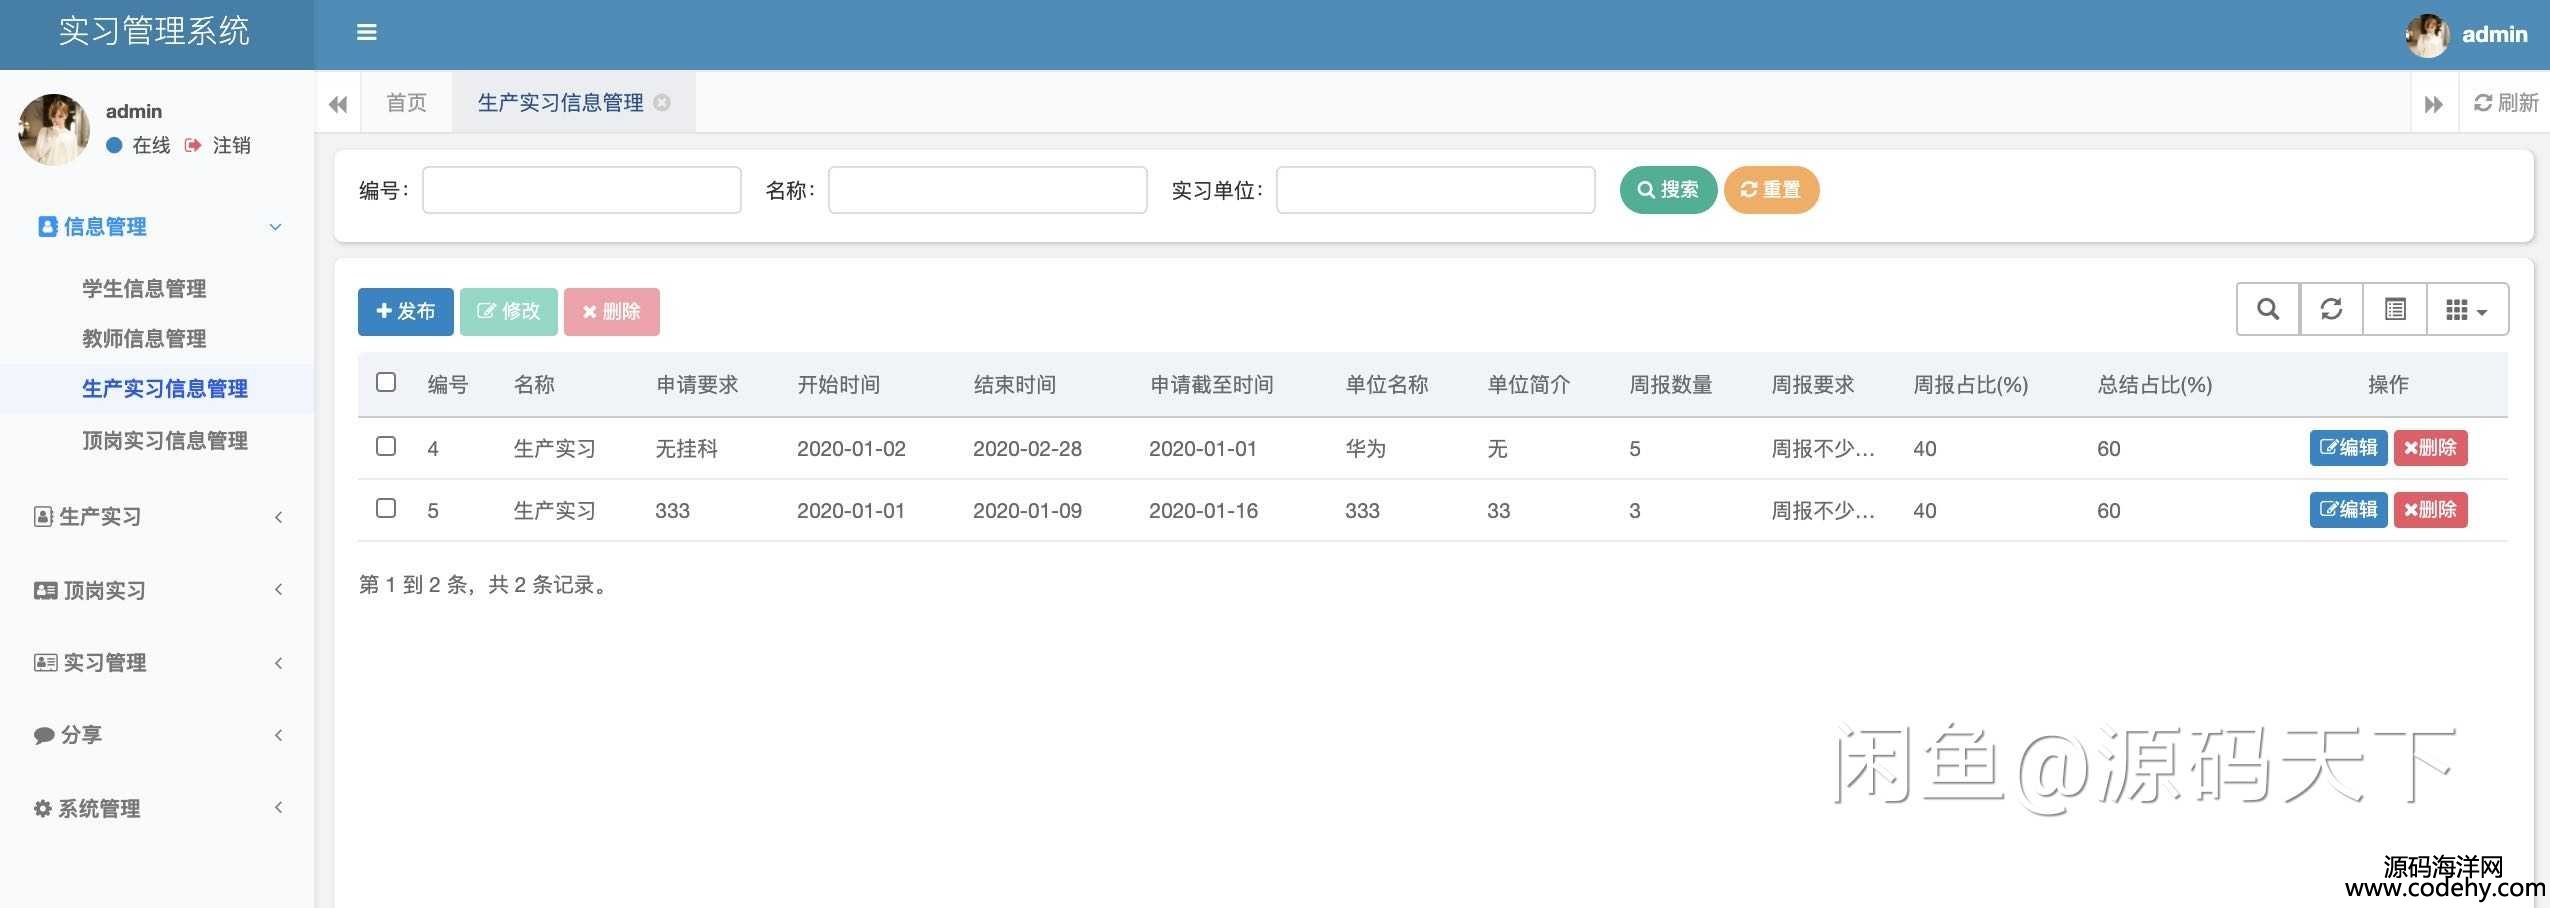This screenshot has height=908, width=2550.
Task: Open the columns dropdown grid icon
Action: coord(2467,309)
